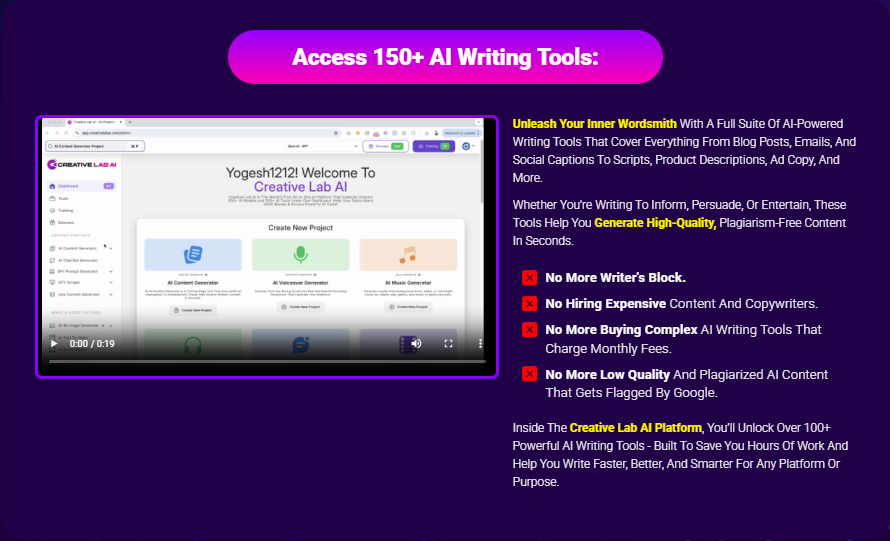Click the "No Hiring Expensive" bold text
Viewport: 890px width, 541px height.
pyautogui.click(x=606, y=304)
